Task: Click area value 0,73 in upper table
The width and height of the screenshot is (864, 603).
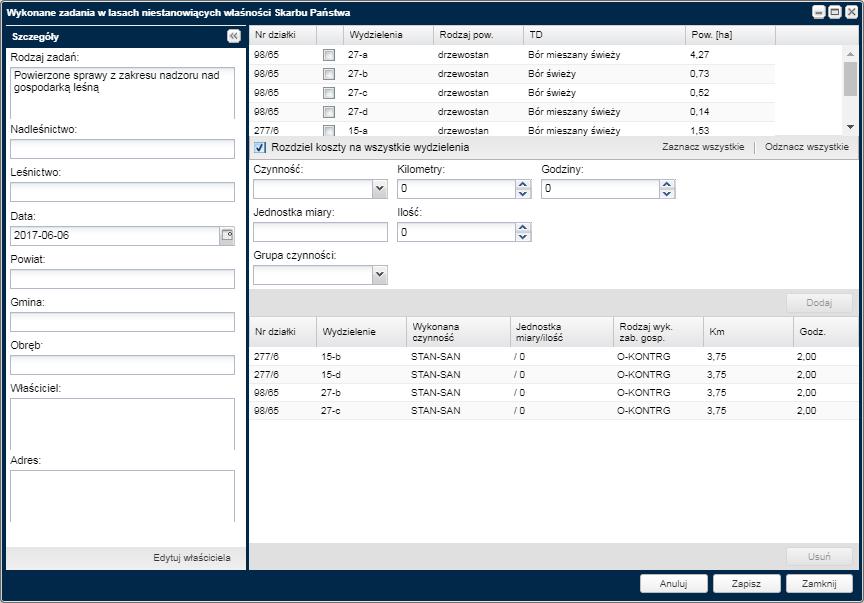Action: (699, 74)
